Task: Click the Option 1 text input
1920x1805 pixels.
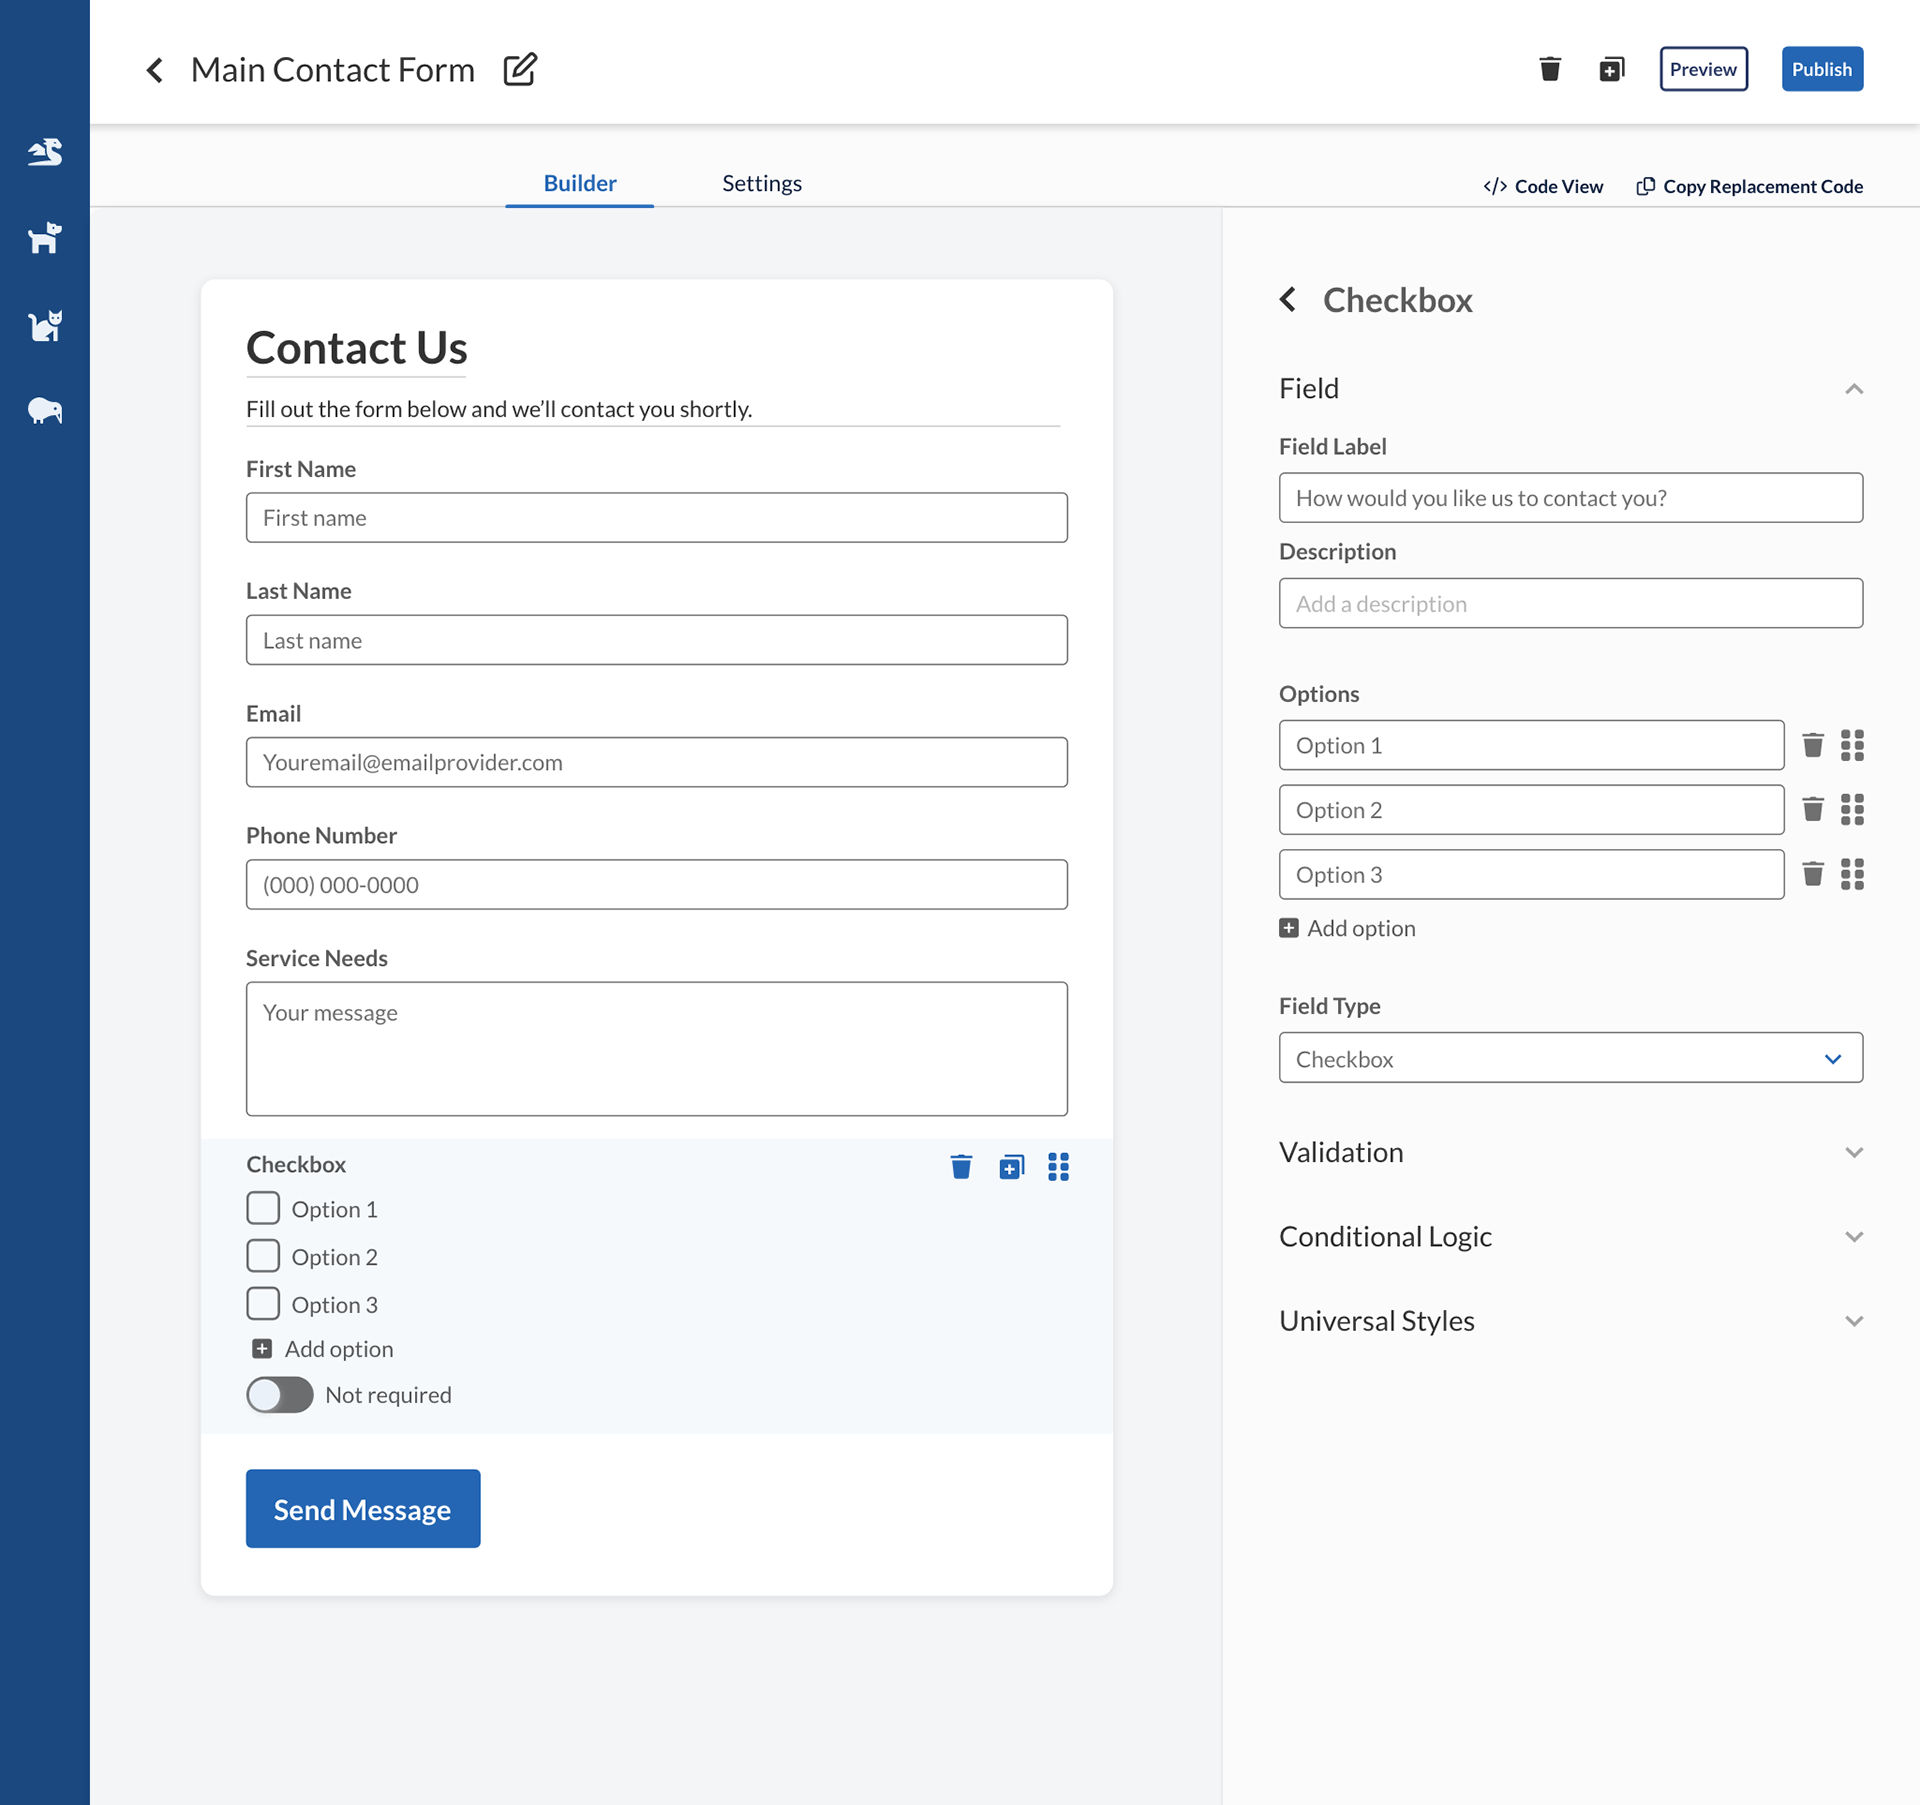Action: point(1531,745)
